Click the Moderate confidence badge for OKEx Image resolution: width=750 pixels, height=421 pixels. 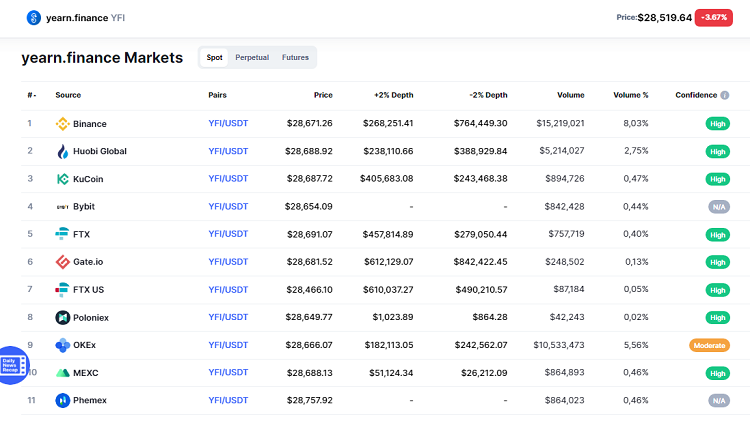(709, 345)
